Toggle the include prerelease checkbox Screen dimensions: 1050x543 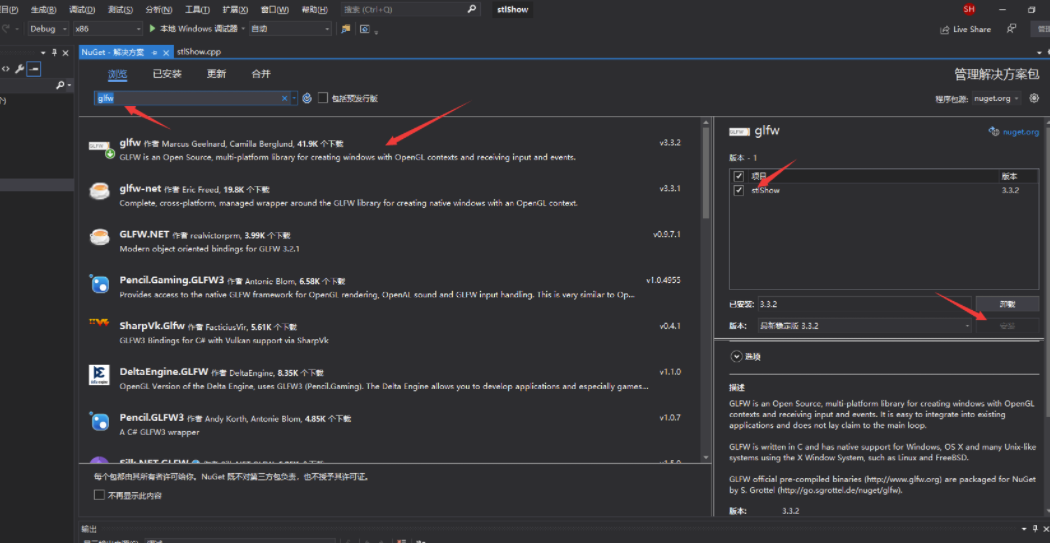[x=323, y=98]
